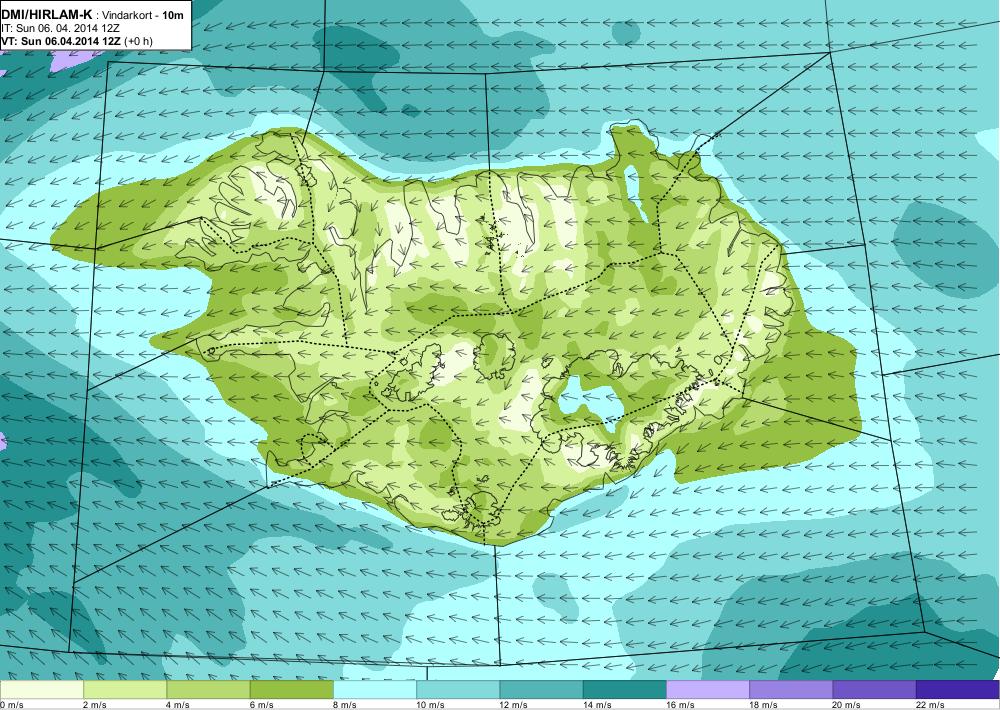Choose the olive green 6 m/s legend swatch

click(291, 690)
